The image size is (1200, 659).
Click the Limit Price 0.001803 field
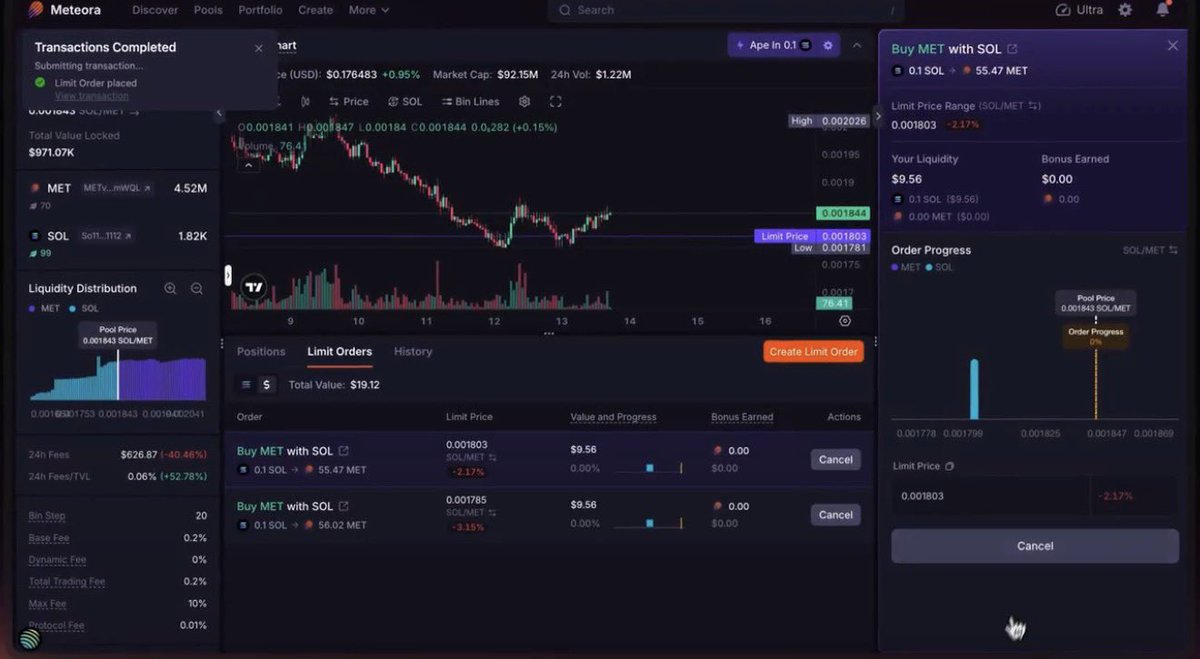tap(990, 496)
